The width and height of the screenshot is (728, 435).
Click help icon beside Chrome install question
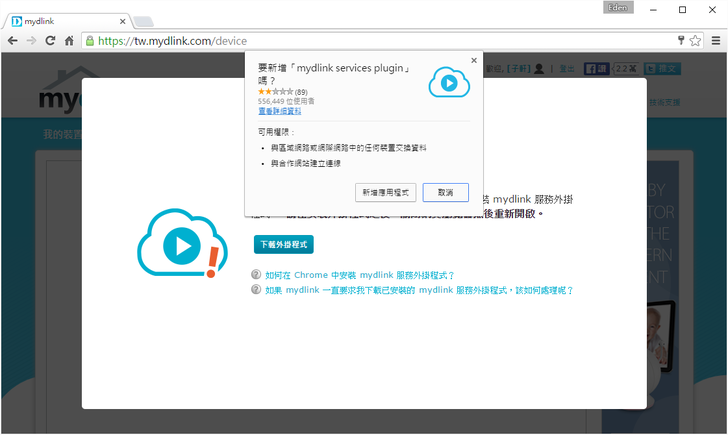tap(256, 274)
